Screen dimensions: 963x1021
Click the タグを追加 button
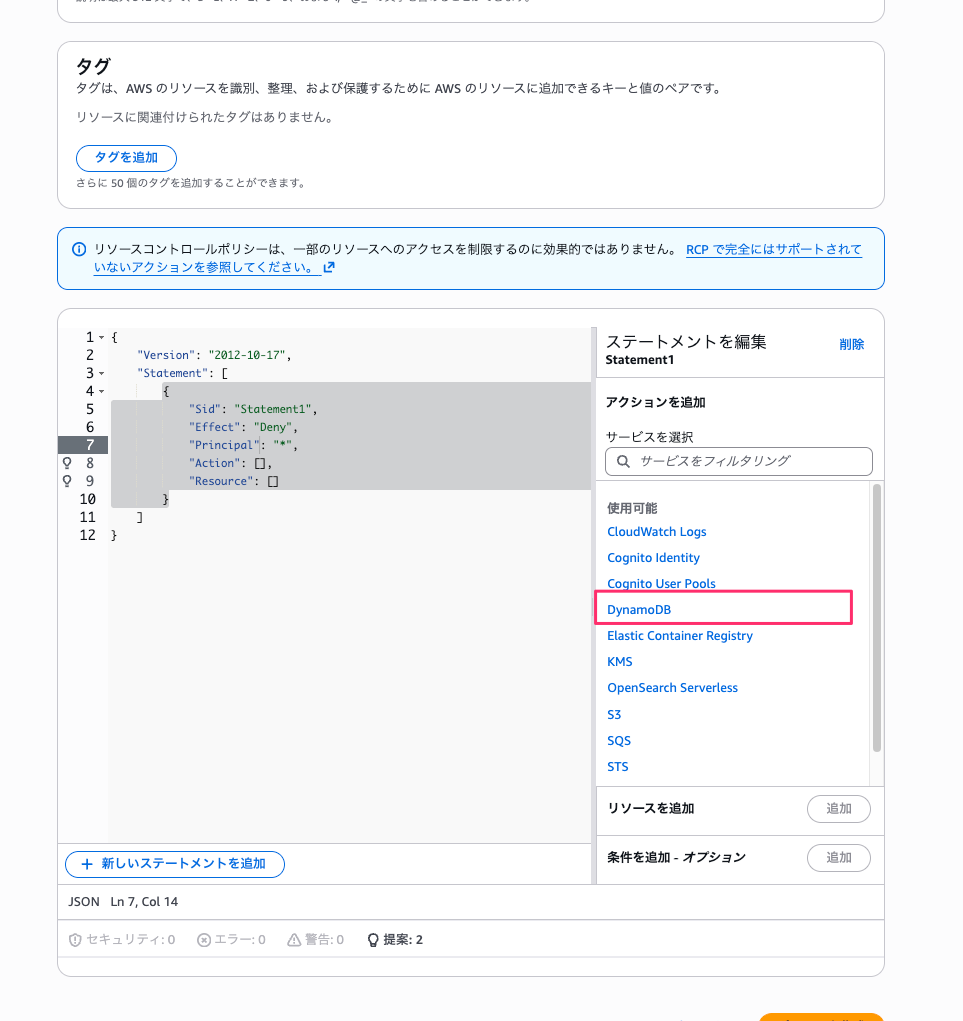coord(126,158)
